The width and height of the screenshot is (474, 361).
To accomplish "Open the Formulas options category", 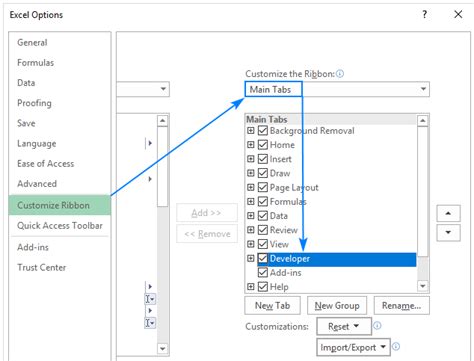I will [35, 63].
